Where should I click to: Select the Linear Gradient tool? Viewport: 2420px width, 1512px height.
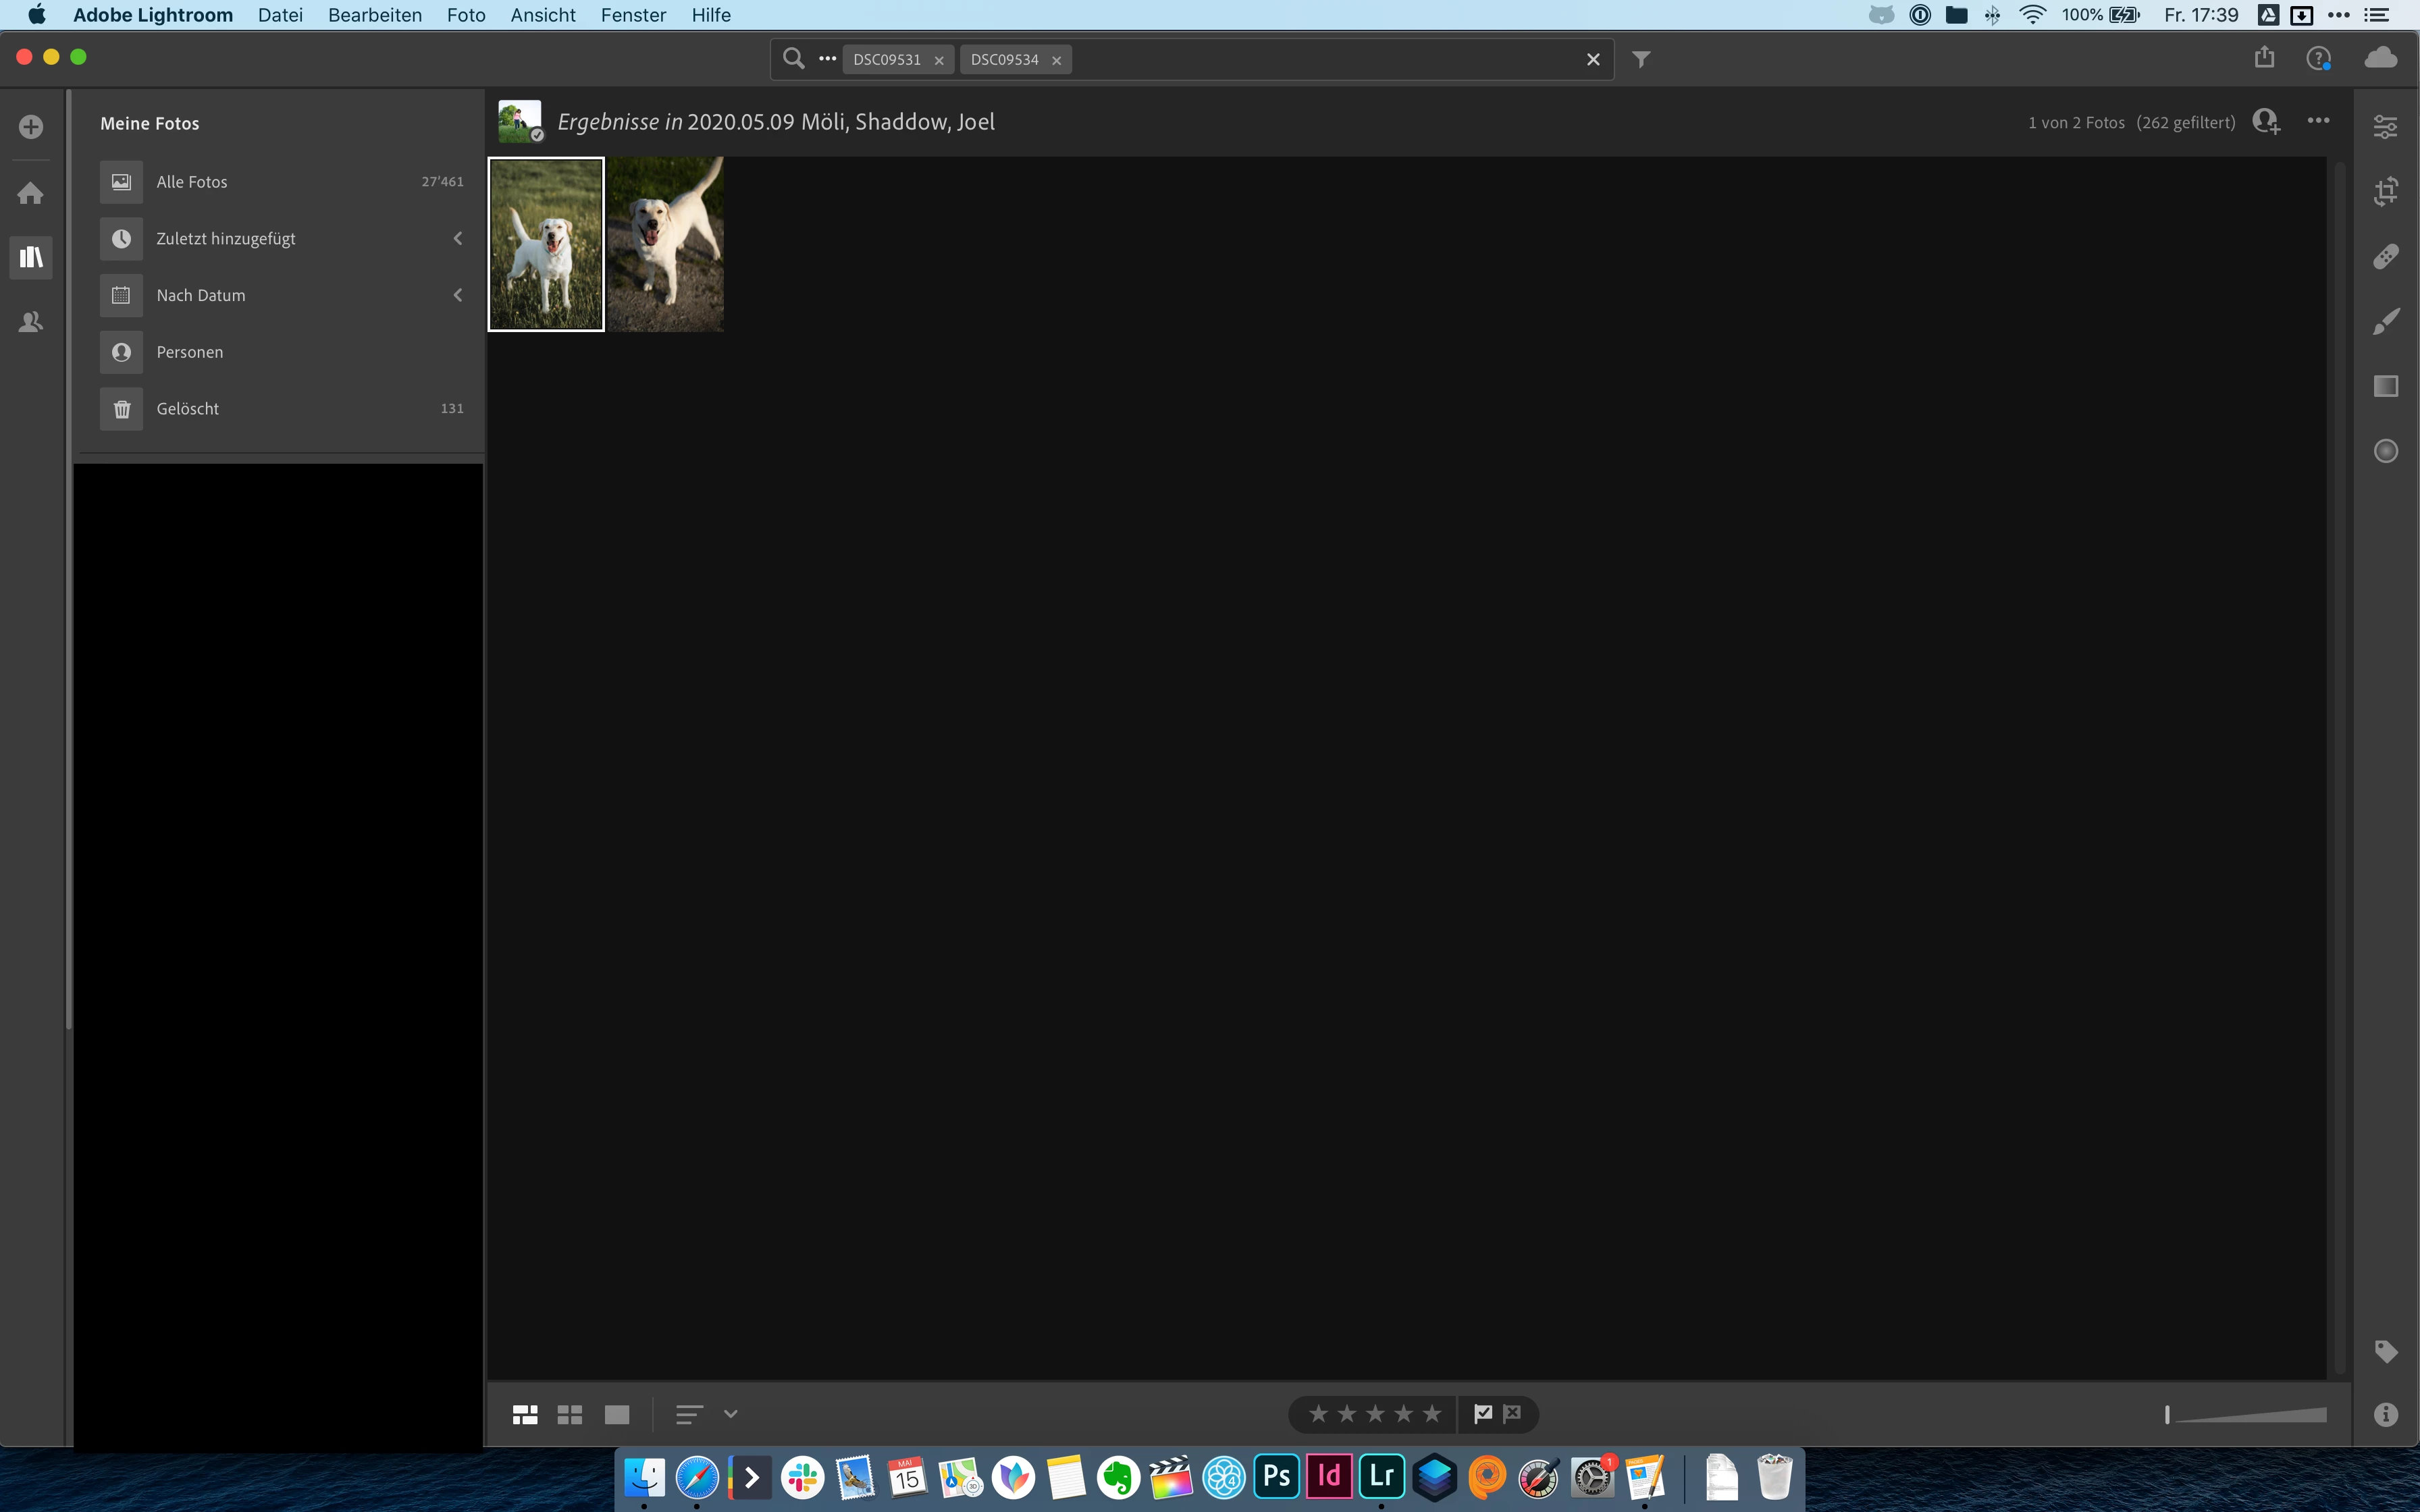coord(2385,386)
